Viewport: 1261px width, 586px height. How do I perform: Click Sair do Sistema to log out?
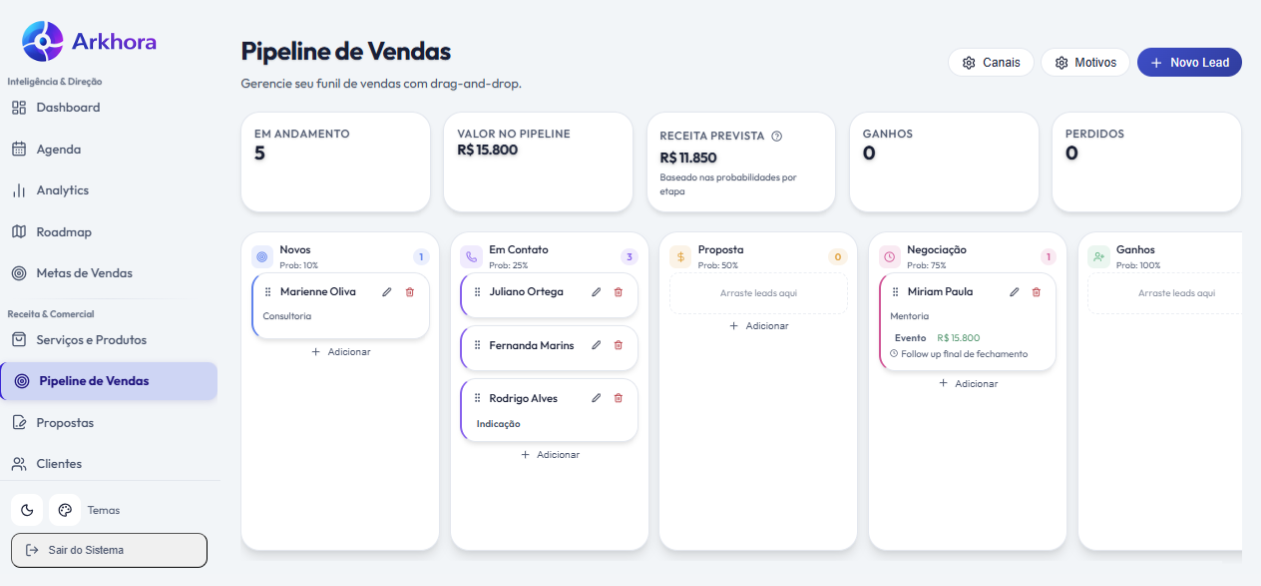pyautogui.click(x=109, y=550)
